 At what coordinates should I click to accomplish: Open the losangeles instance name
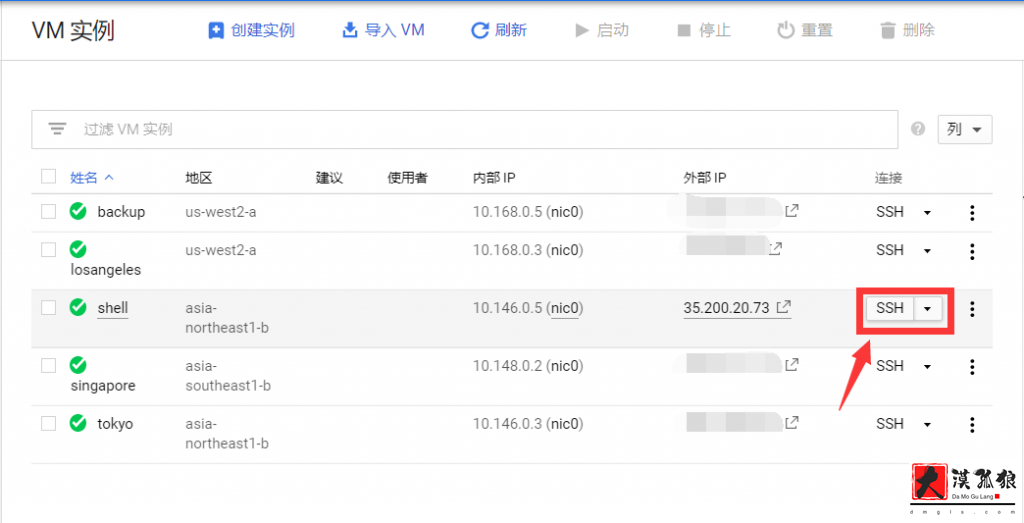(x=106, y=270)
